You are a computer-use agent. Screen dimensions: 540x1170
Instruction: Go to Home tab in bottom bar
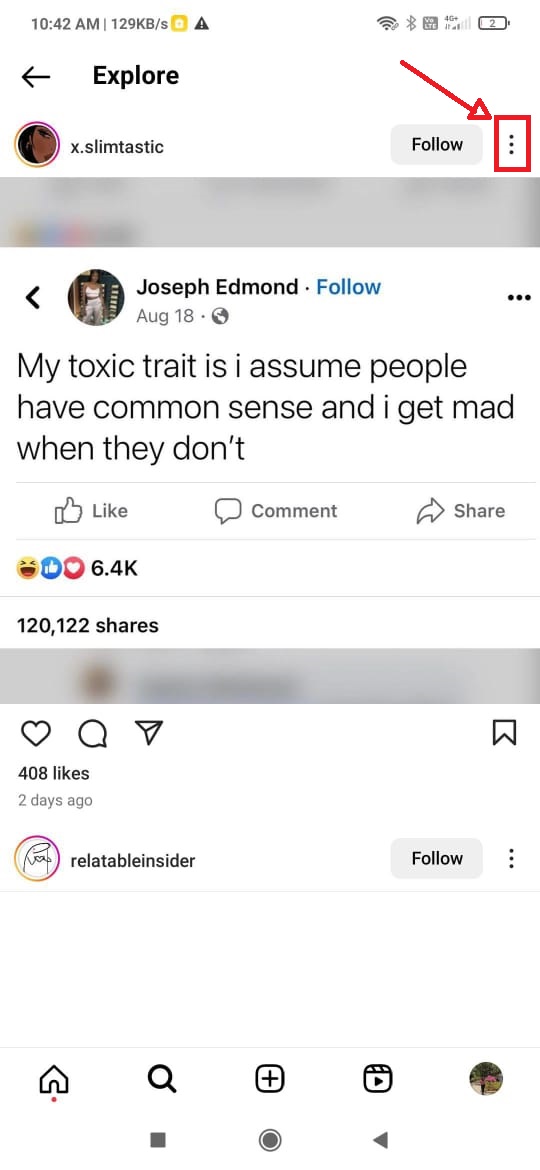(54, 1080)
